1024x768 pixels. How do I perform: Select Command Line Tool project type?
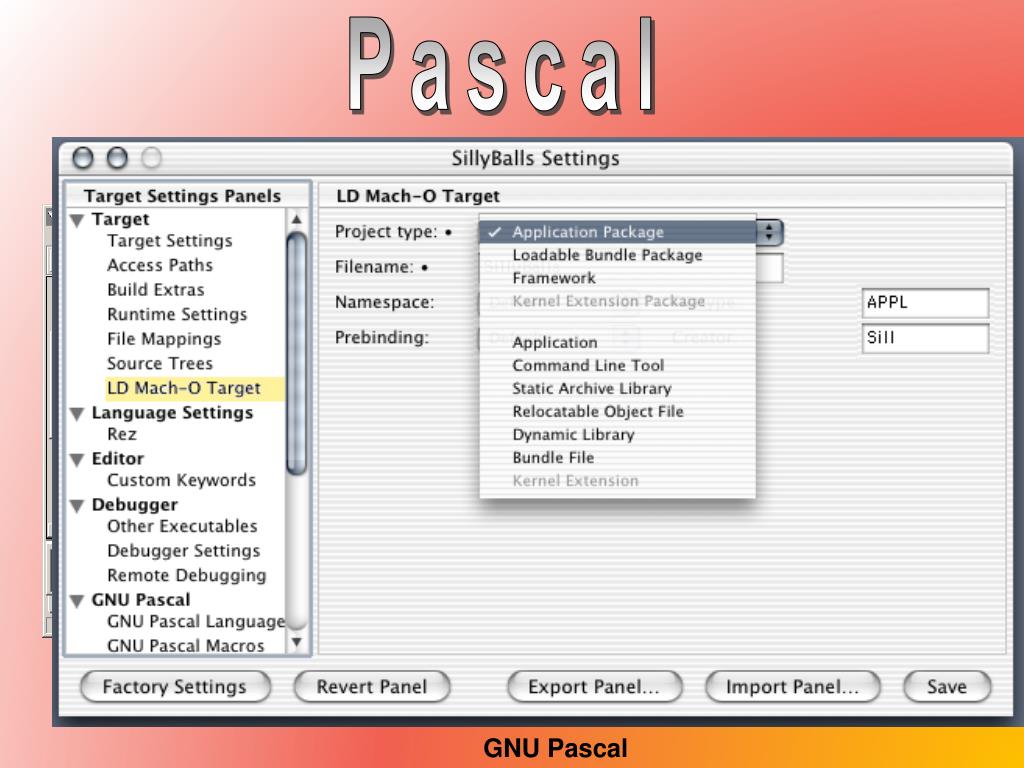tap(617, 366)
